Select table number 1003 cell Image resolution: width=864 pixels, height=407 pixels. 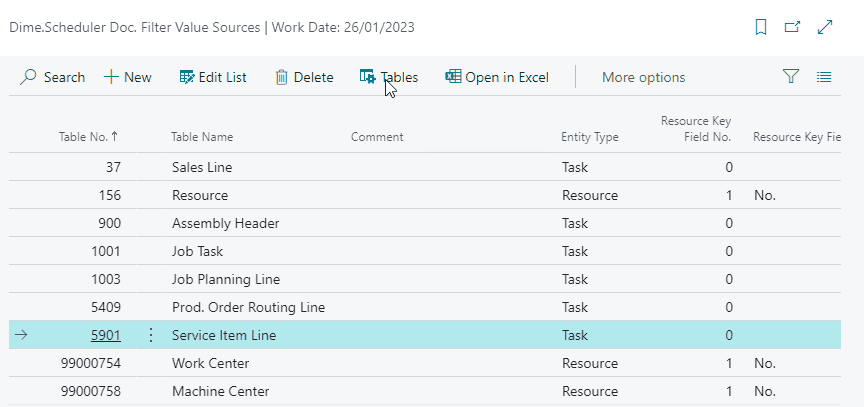click(106, 279)
